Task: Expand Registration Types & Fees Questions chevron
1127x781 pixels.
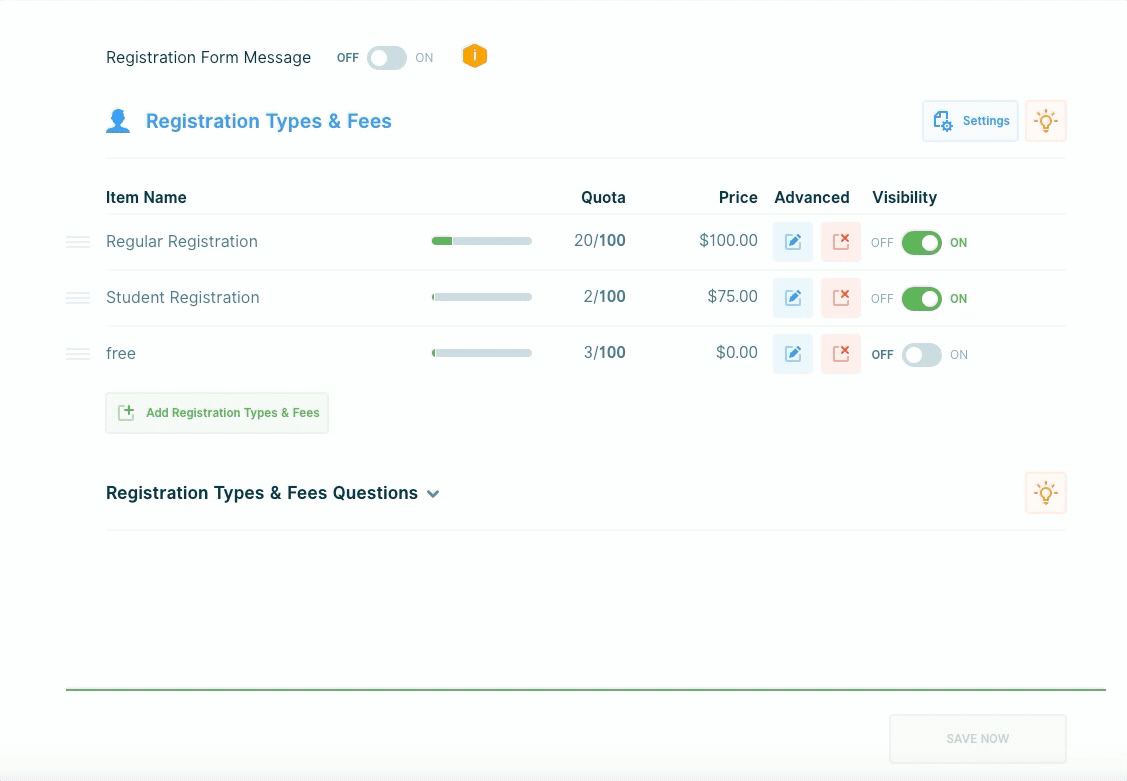Action: pyautogui.click(x=433, y=494)
